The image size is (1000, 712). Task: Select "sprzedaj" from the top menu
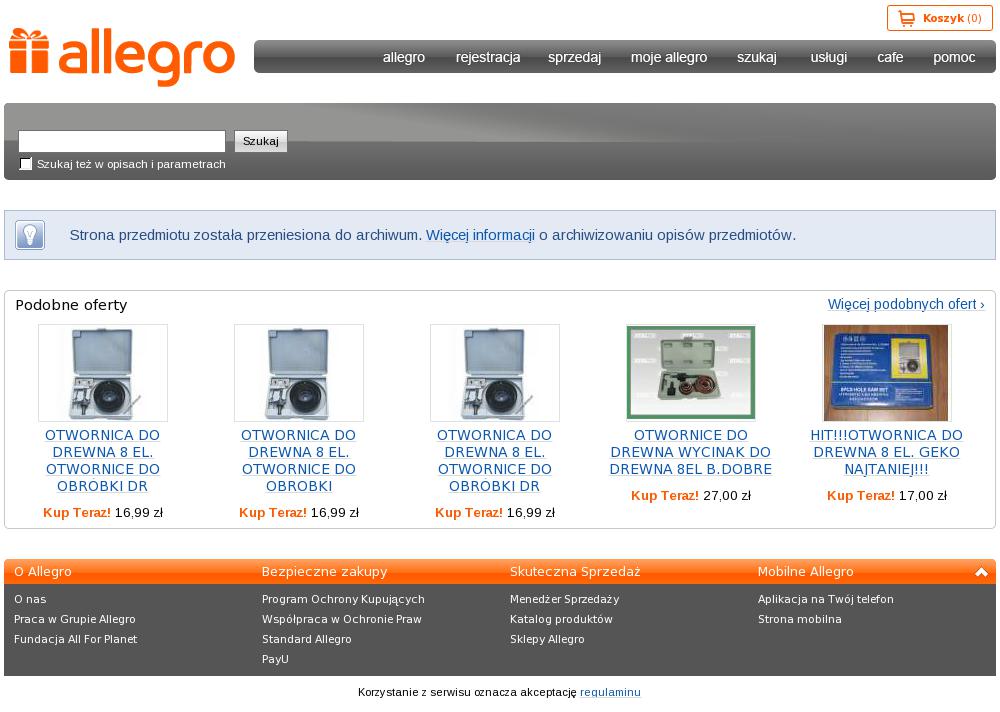coord(574,57)
